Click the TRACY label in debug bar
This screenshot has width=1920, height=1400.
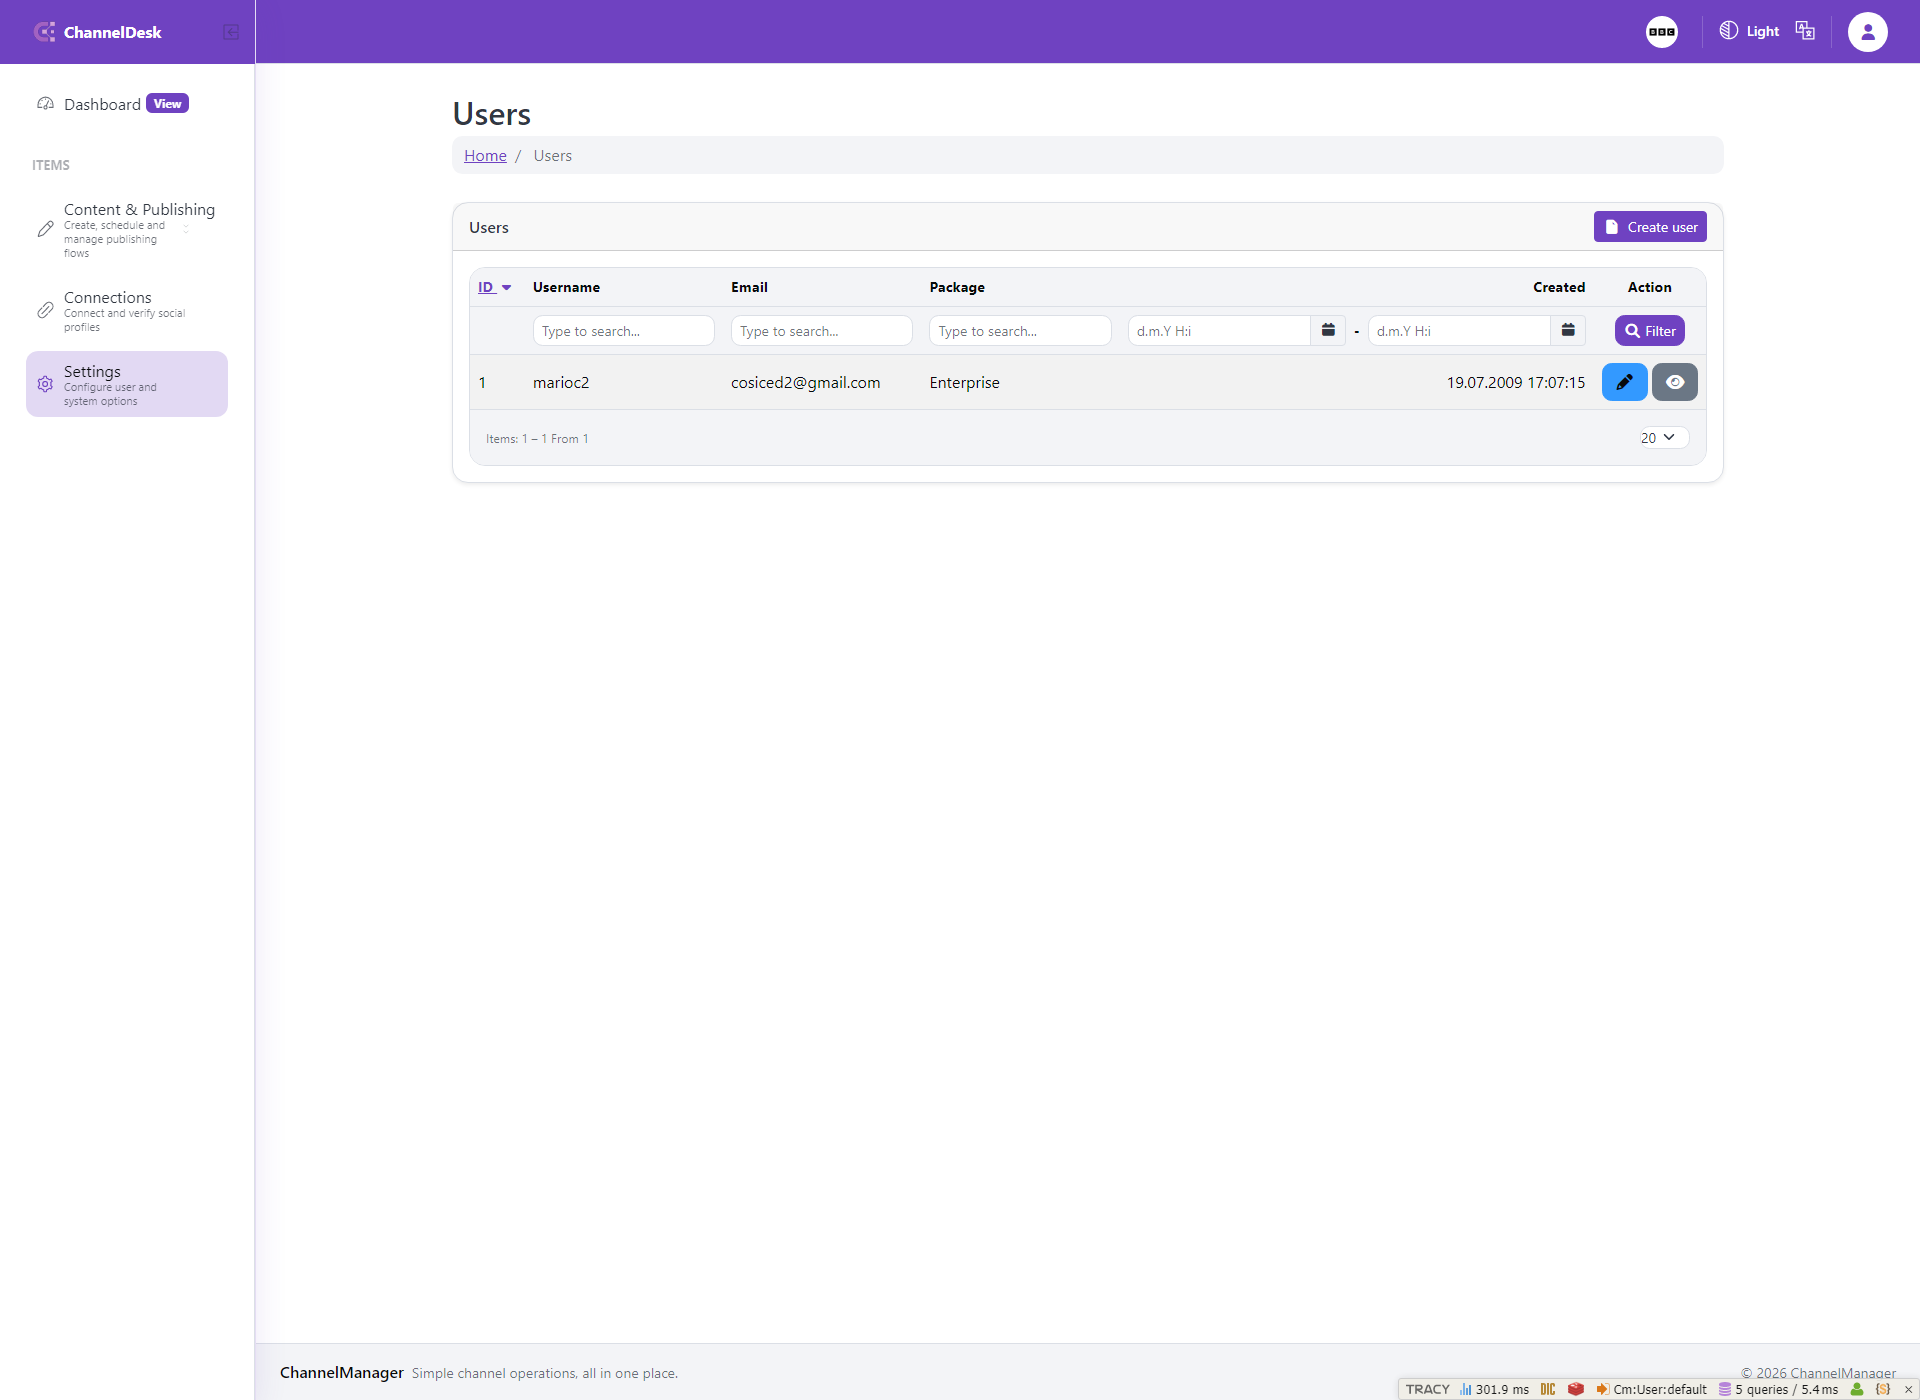point(1427,1389)
